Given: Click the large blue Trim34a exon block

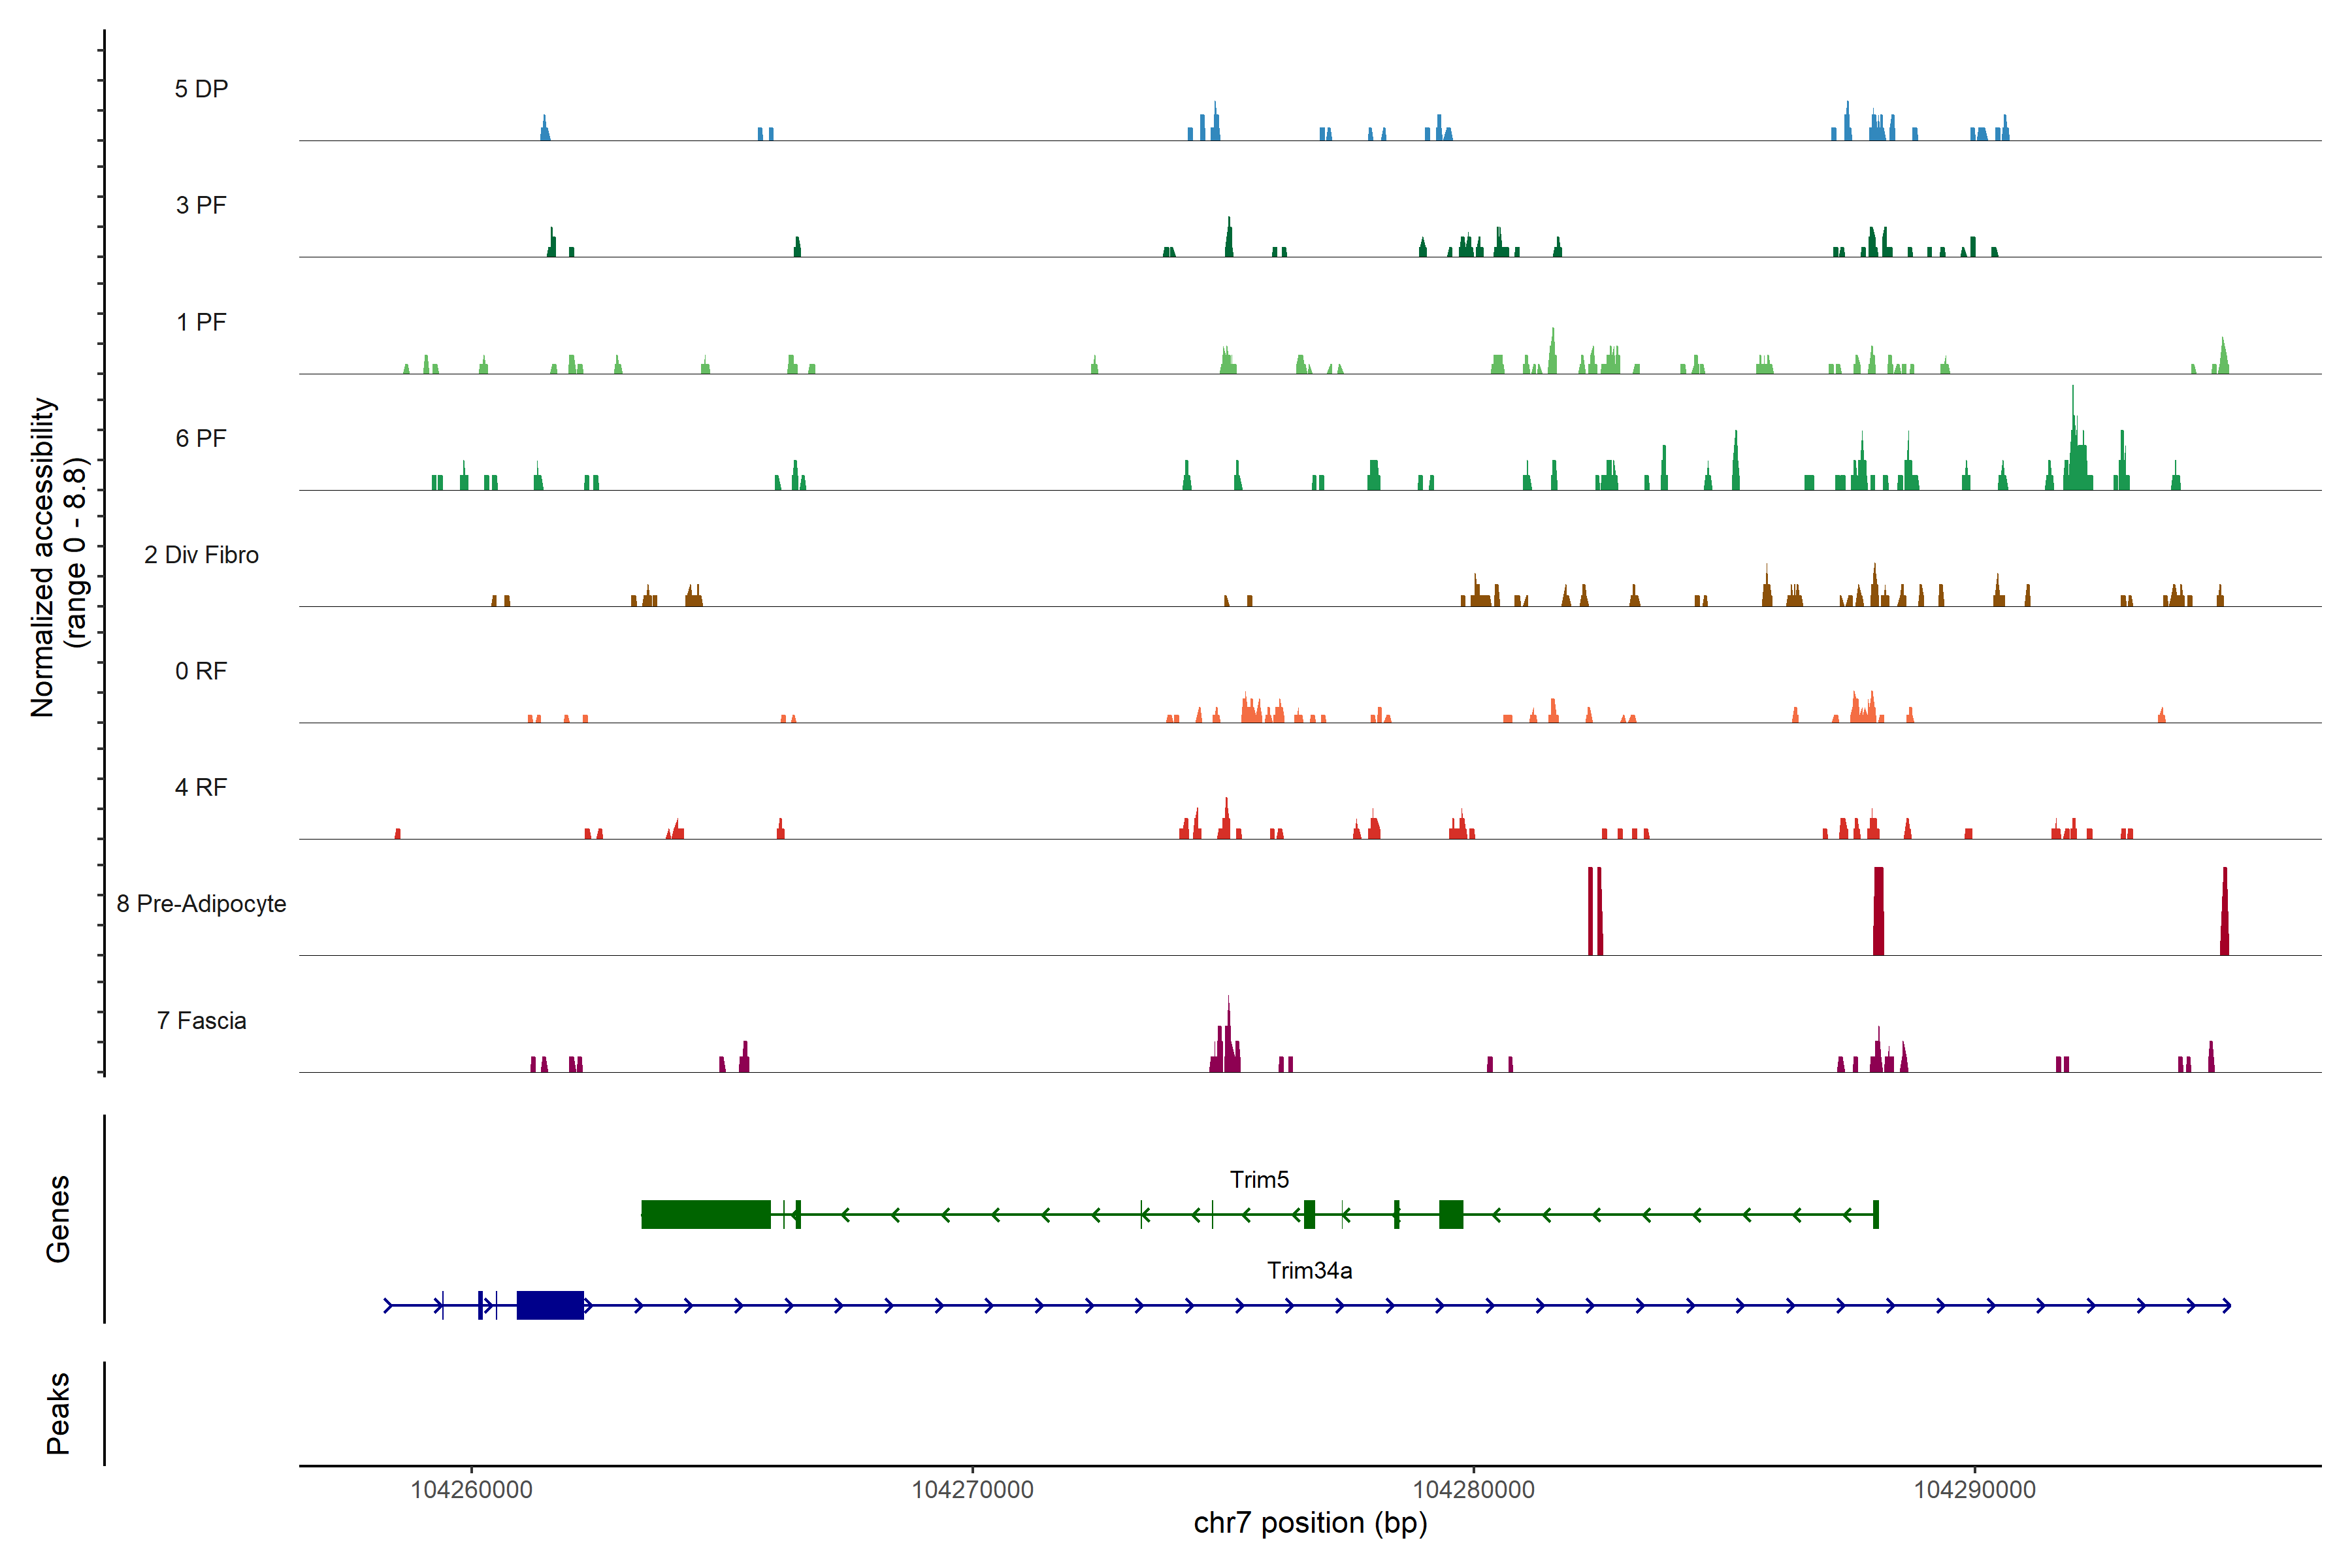Looking at the screenshot, I should pyautogui.click(x=550, y=1305).
